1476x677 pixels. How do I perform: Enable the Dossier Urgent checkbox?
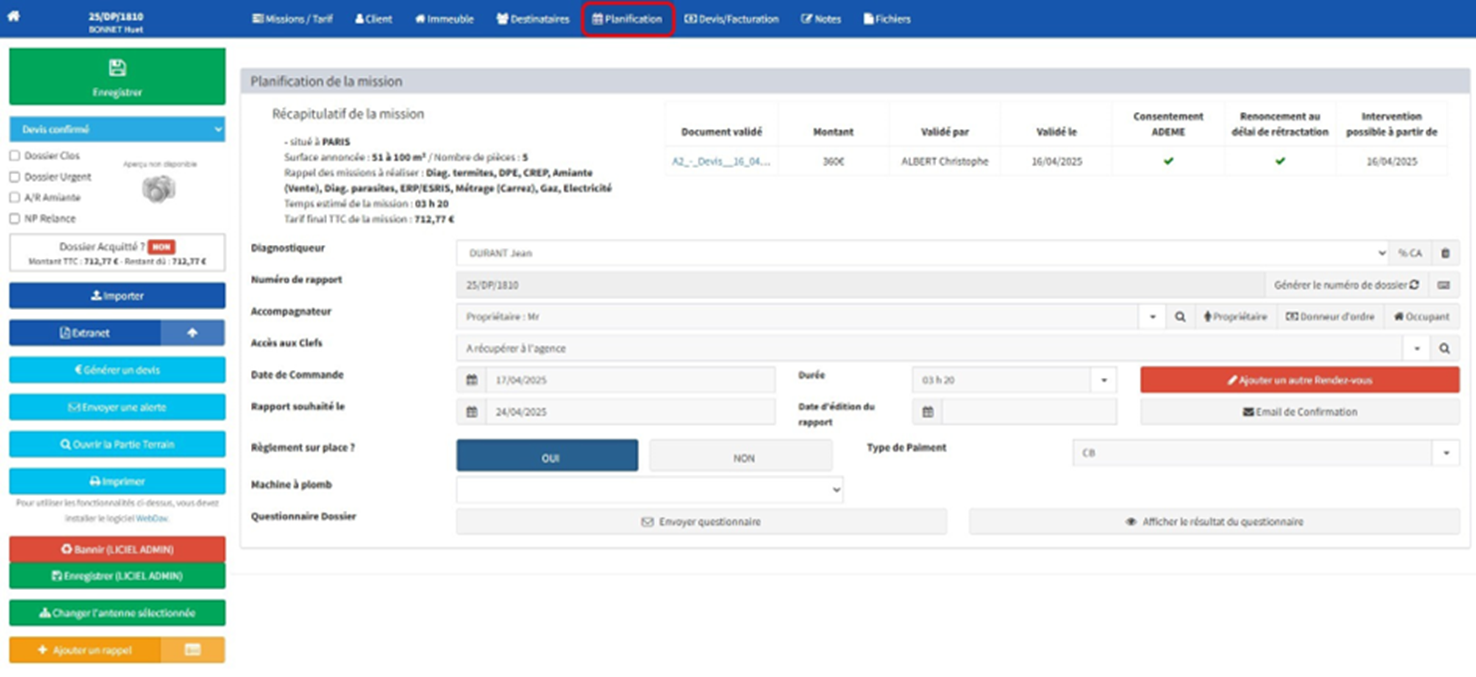pyautogui.click(x=15, y=177)
